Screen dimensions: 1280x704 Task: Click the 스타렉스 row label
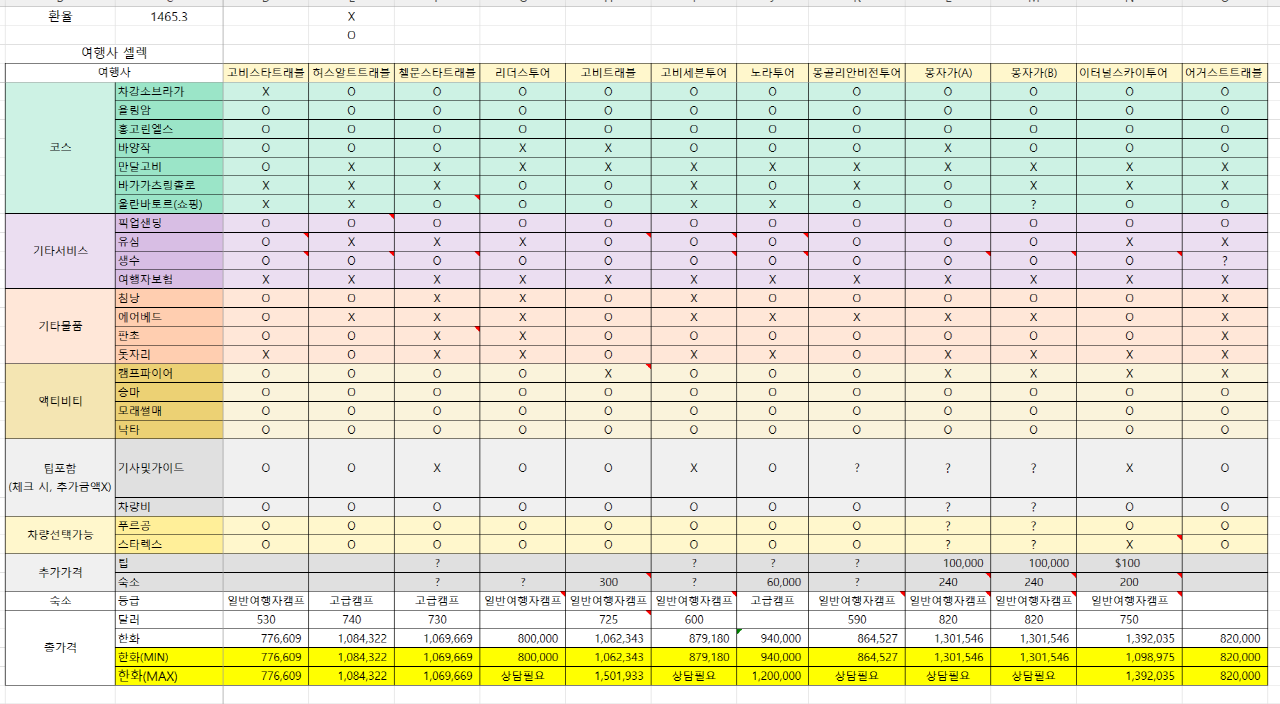point(168,544)
